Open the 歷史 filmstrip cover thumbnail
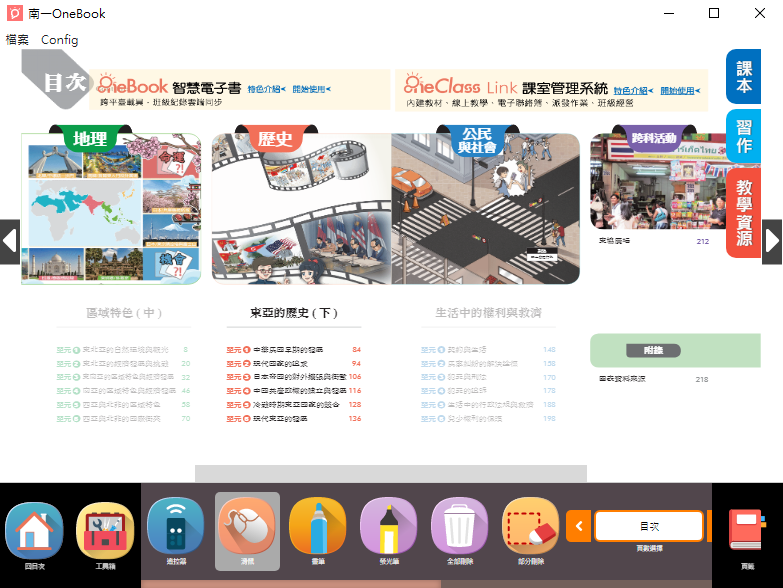Image resolution: width=783 pixels, height=588 pixels. (x=301, y=210)
